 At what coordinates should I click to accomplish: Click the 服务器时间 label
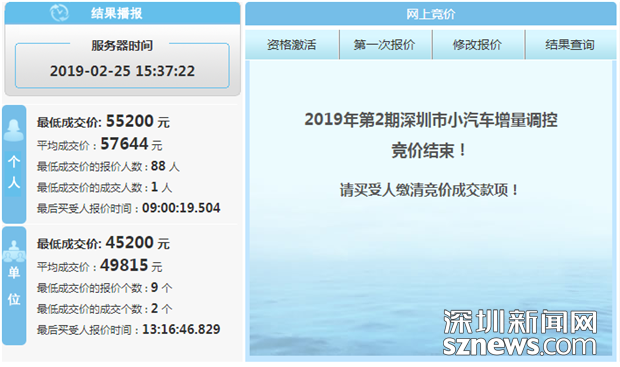[122, 45]
